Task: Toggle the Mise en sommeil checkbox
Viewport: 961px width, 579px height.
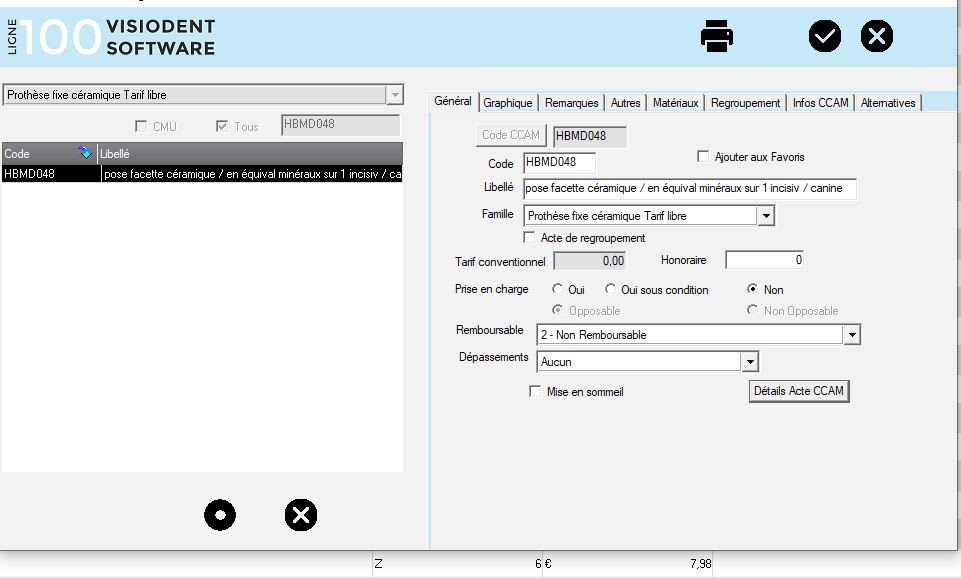Action: click(535, 392)
